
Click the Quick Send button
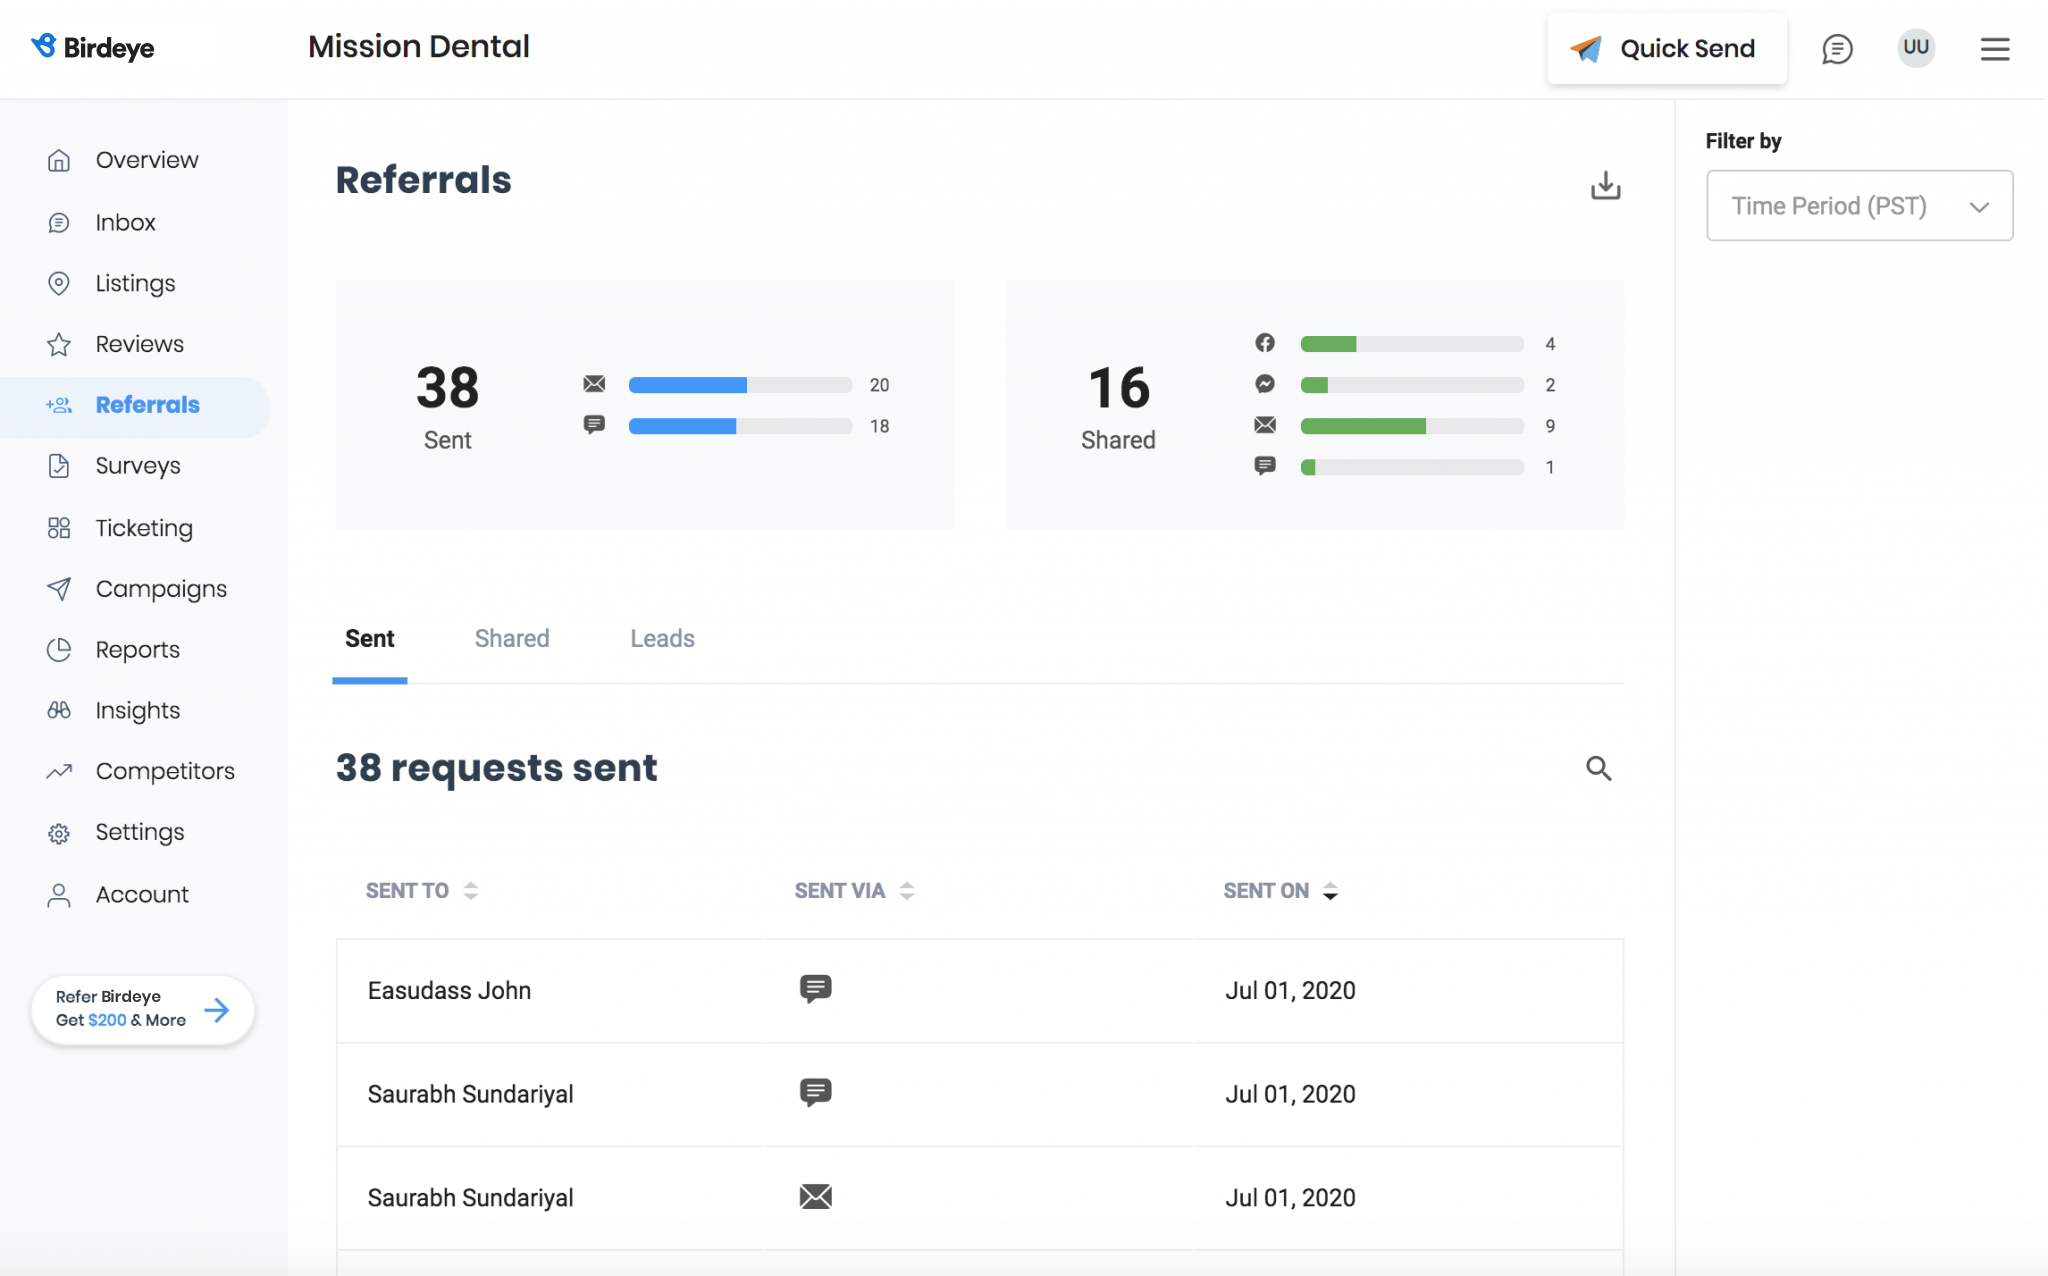pyautogui.click(x=1666, y=48)
